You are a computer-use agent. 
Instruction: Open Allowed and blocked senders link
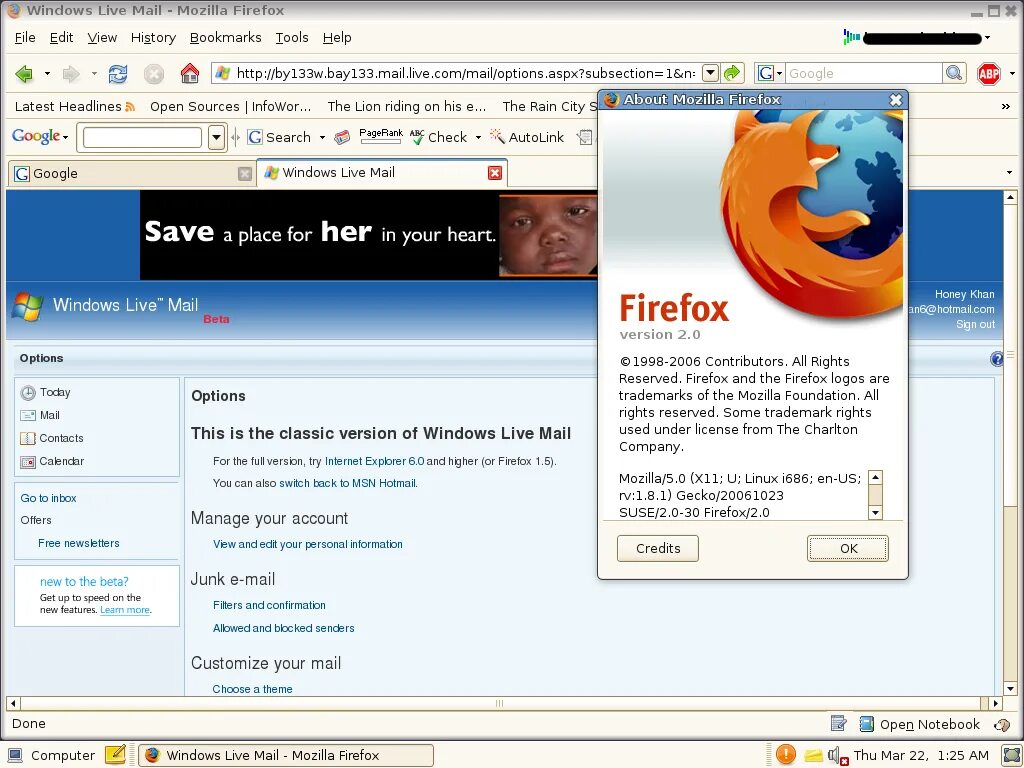283,628
